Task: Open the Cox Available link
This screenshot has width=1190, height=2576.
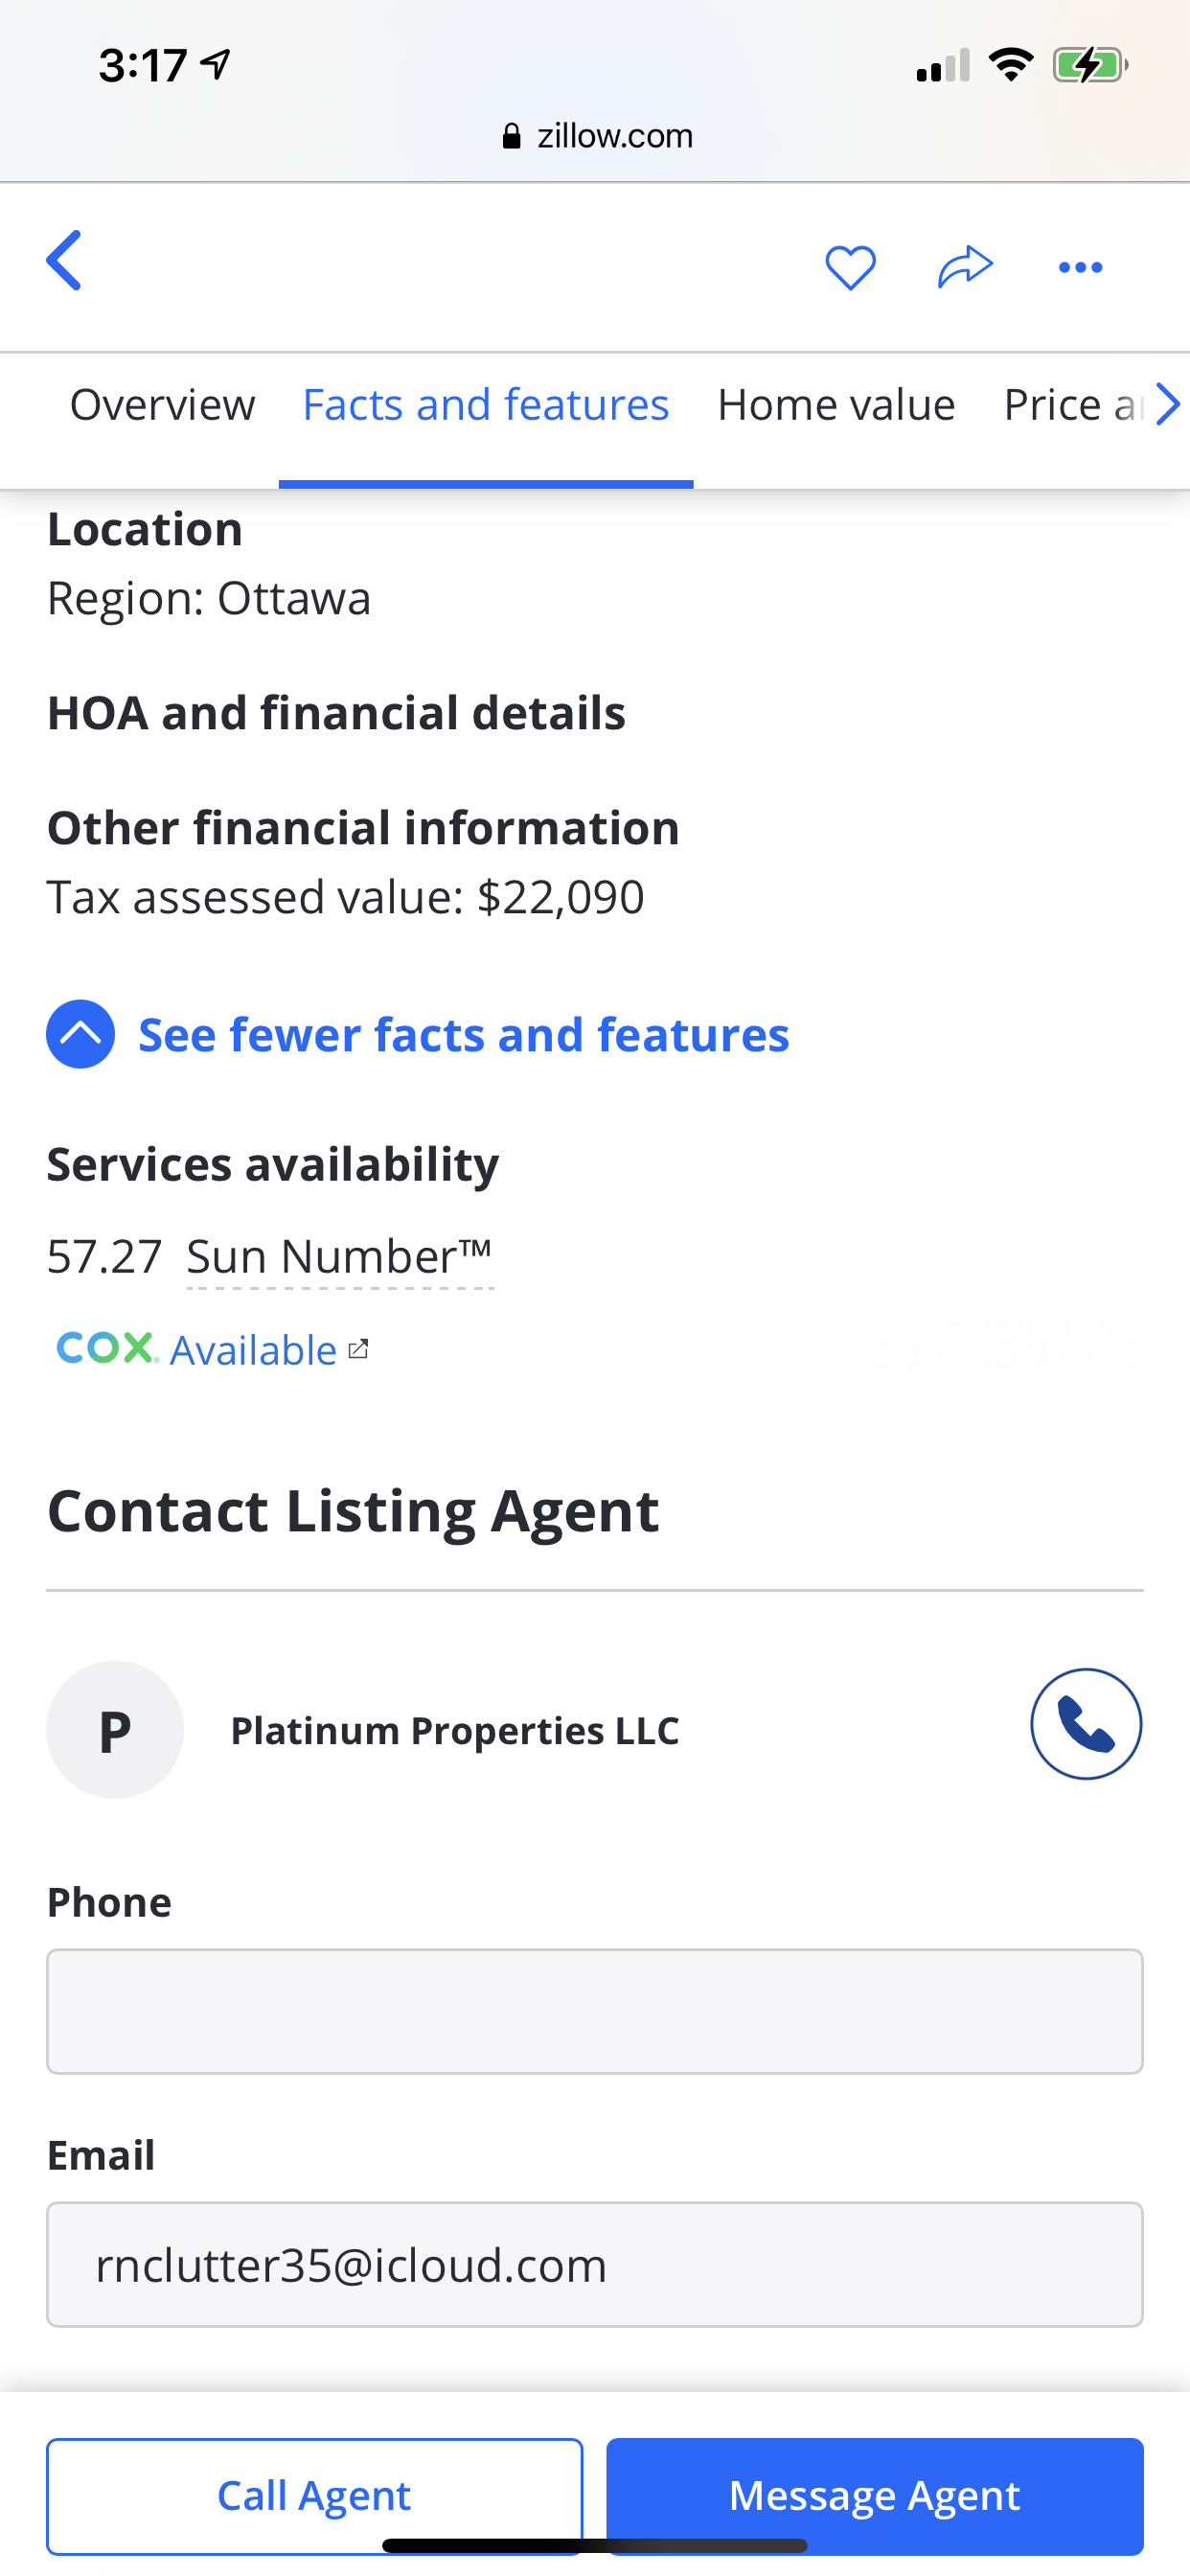Action: coord(253,1350)
